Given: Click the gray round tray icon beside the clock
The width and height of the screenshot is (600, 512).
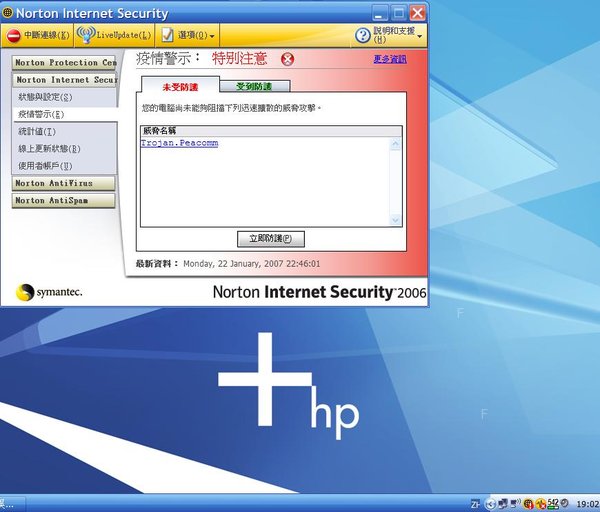Looking at the screenshot, I should click(564, 503).
